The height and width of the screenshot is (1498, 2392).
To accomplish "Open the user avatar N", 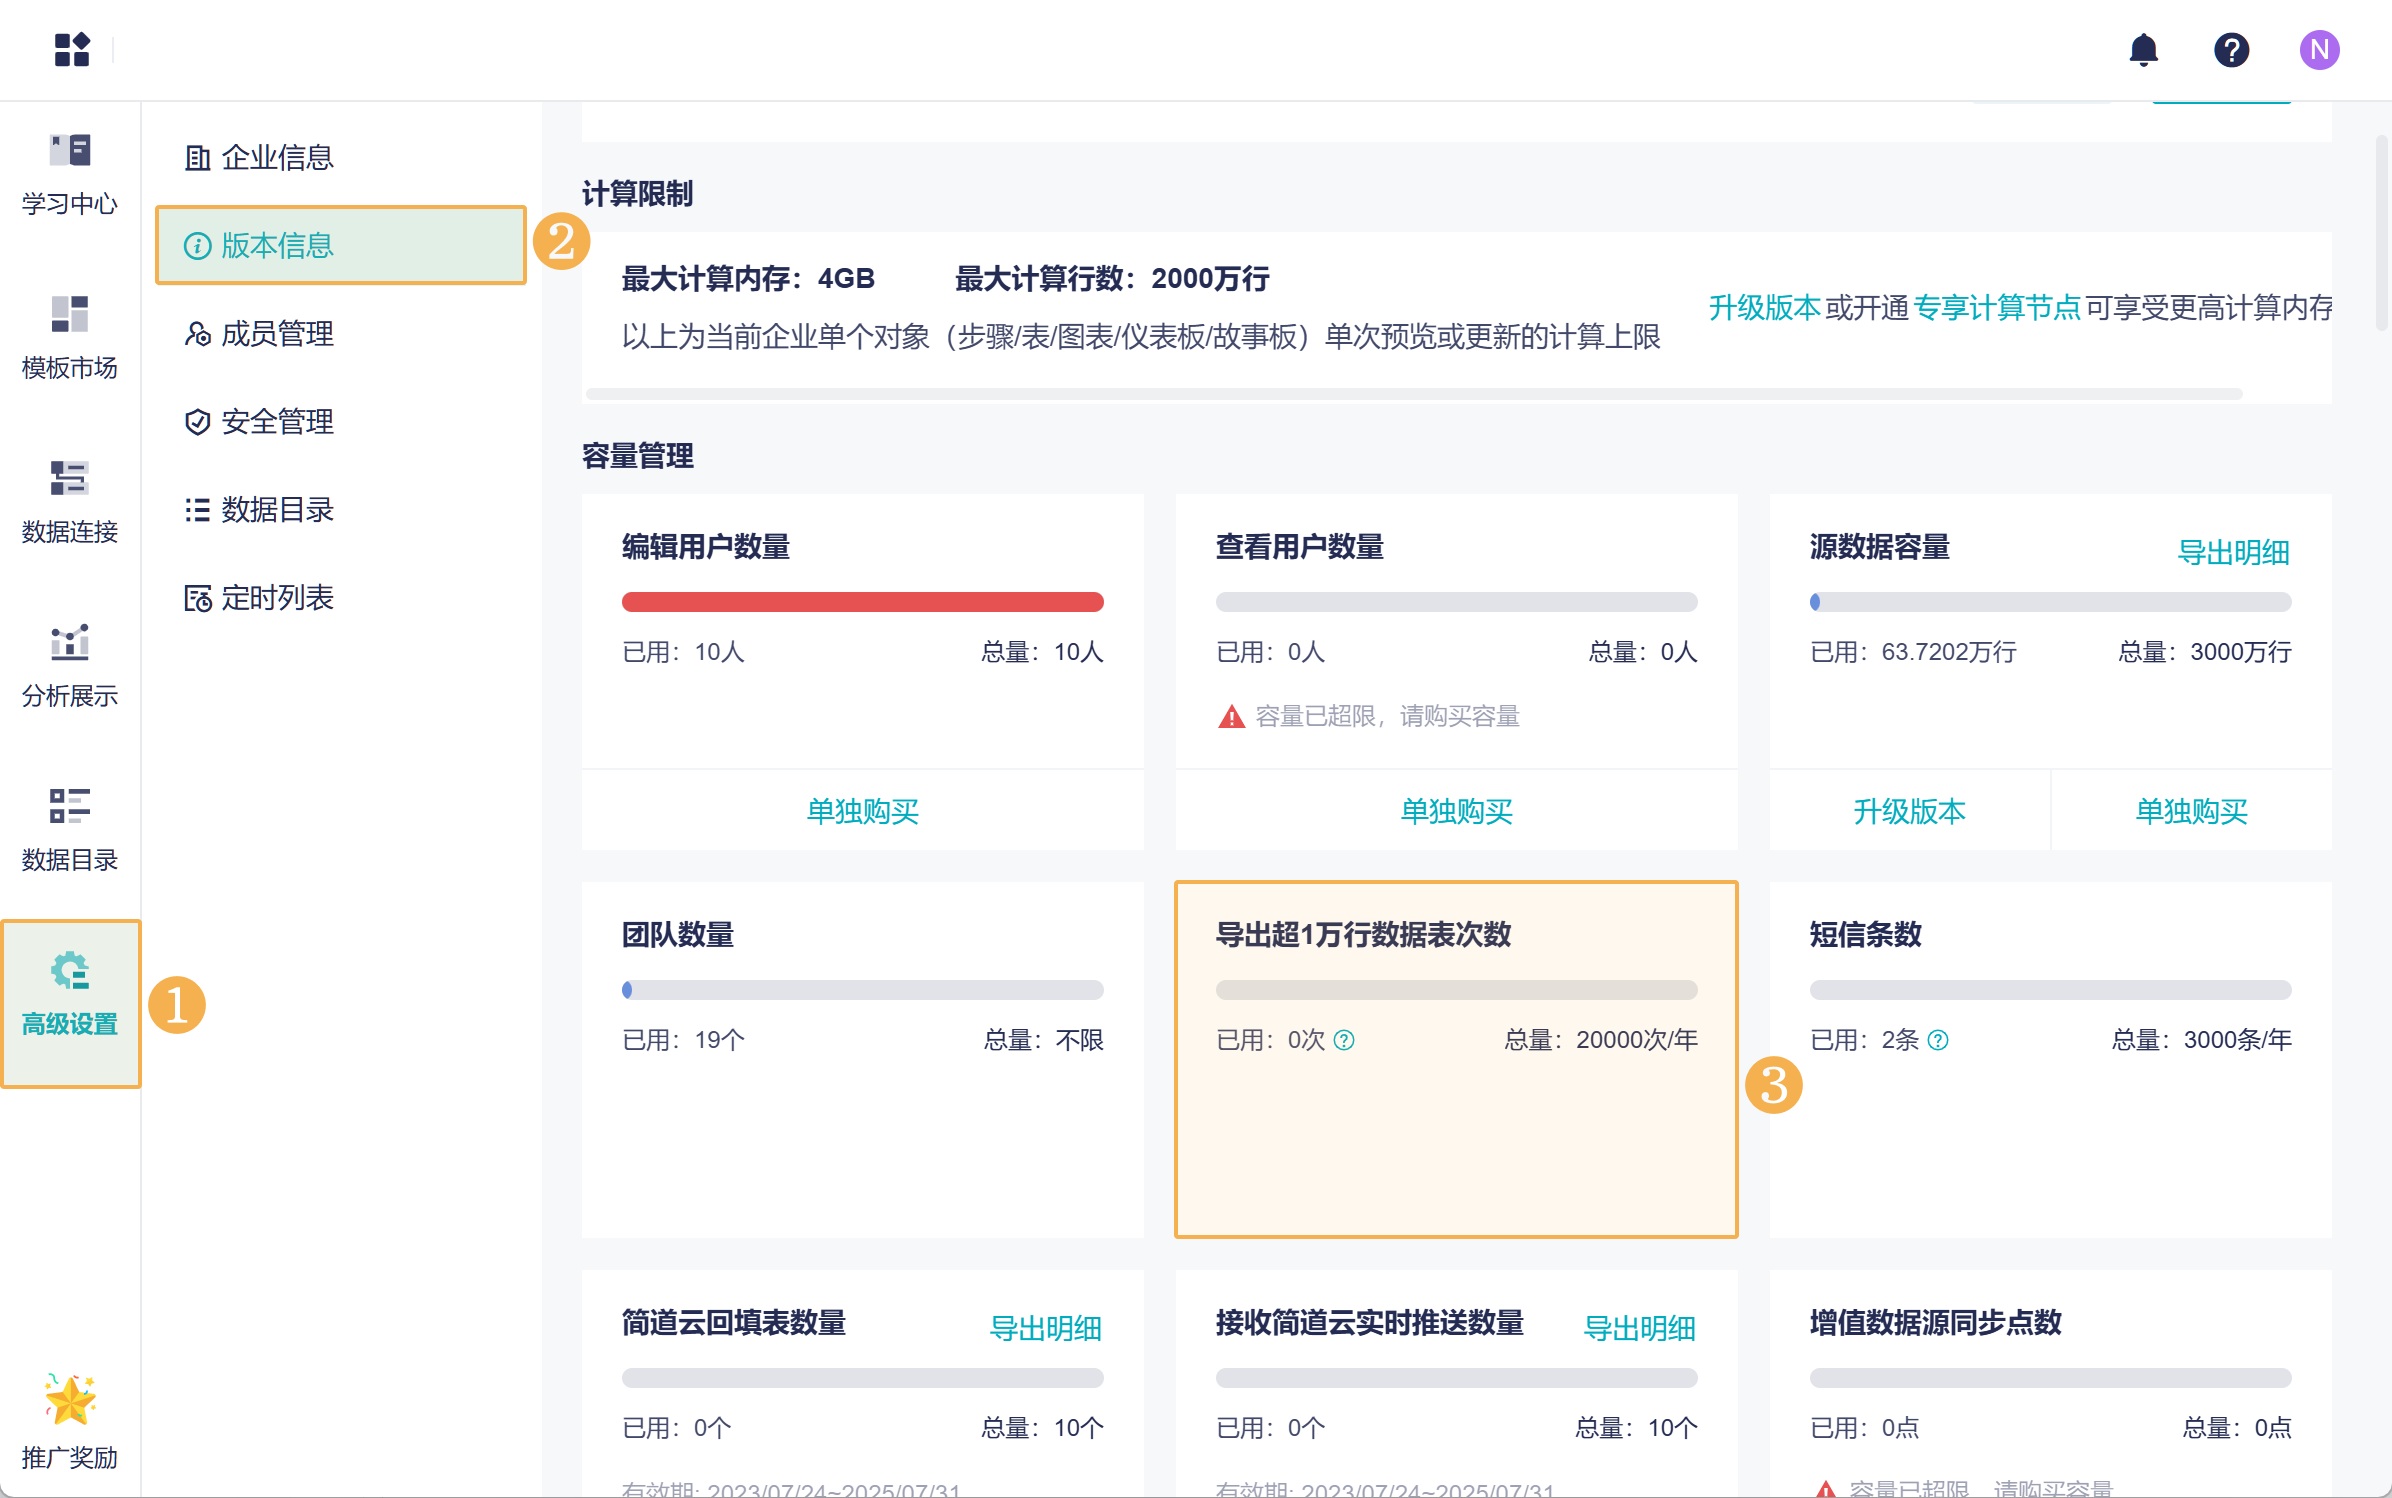I will click(2318, 49).
